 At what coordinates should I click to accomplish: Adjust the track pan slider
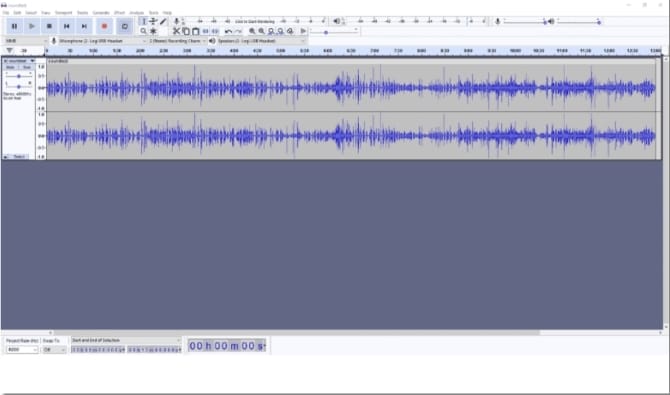pos(18,86)
